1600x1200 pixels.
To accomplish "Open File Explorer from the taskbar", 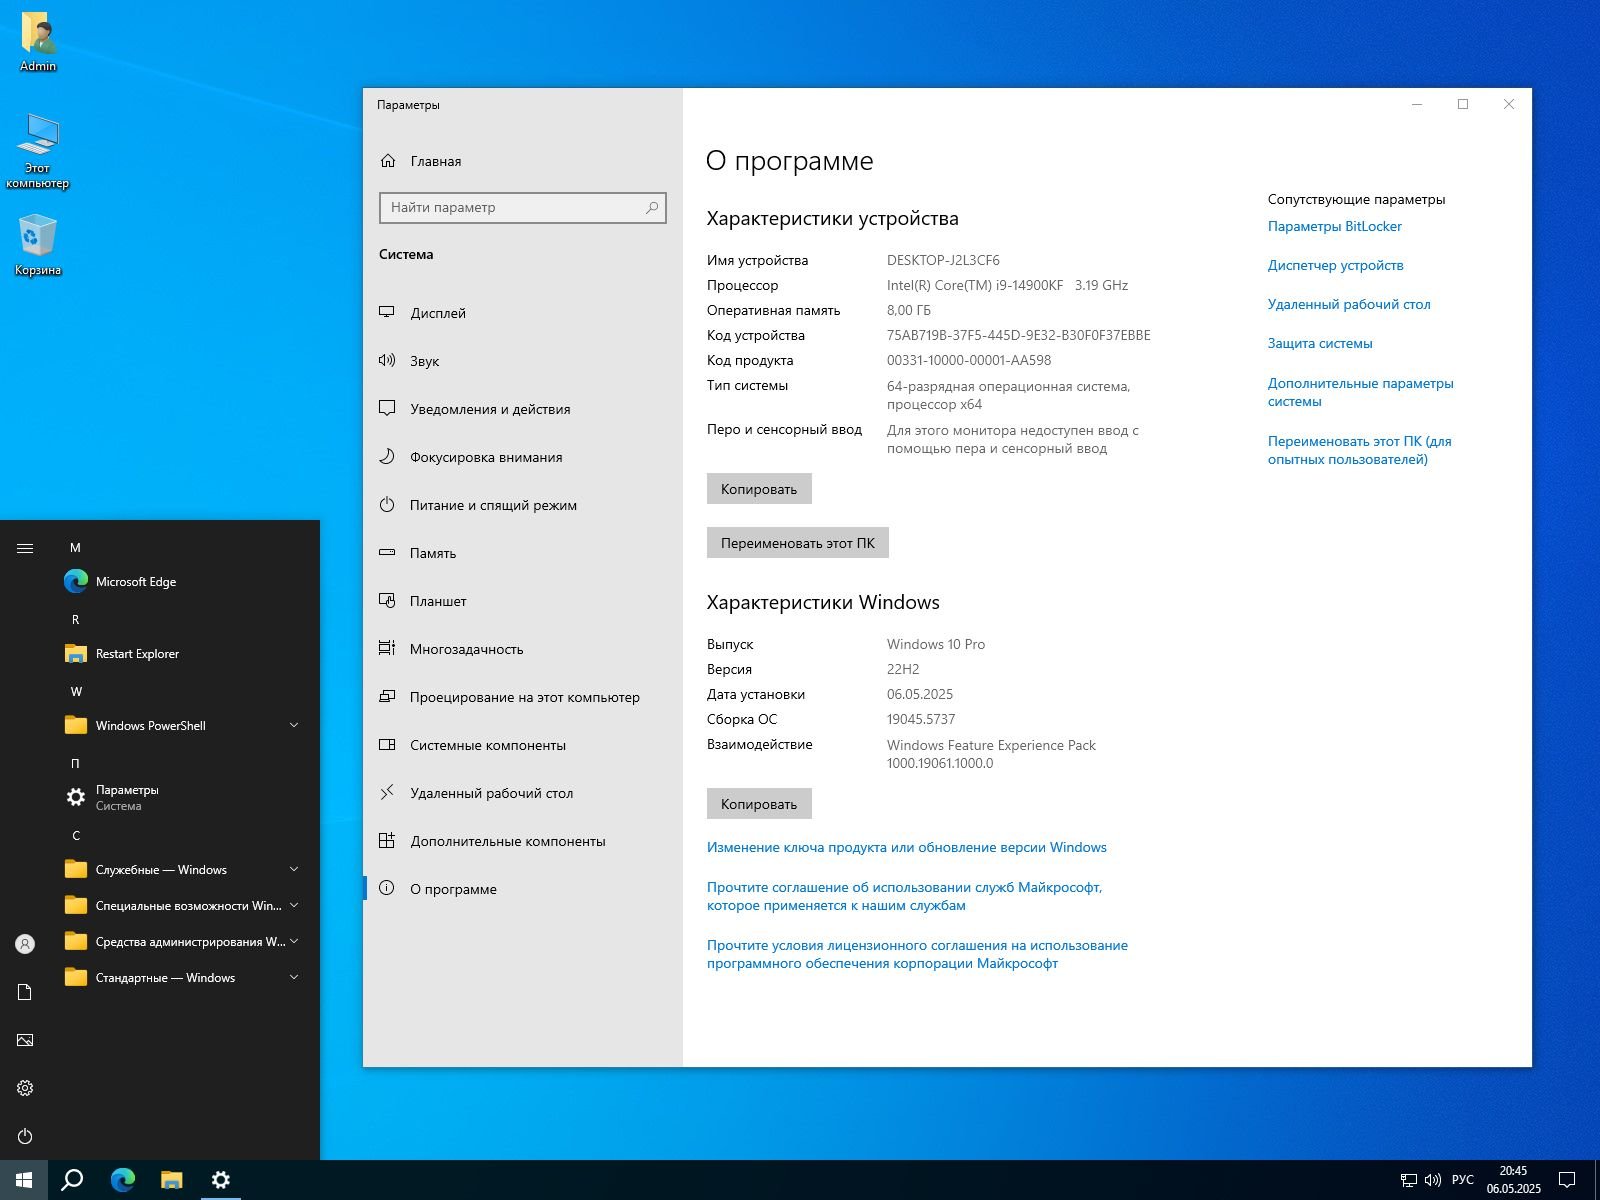I will (x=171, y=1180).
